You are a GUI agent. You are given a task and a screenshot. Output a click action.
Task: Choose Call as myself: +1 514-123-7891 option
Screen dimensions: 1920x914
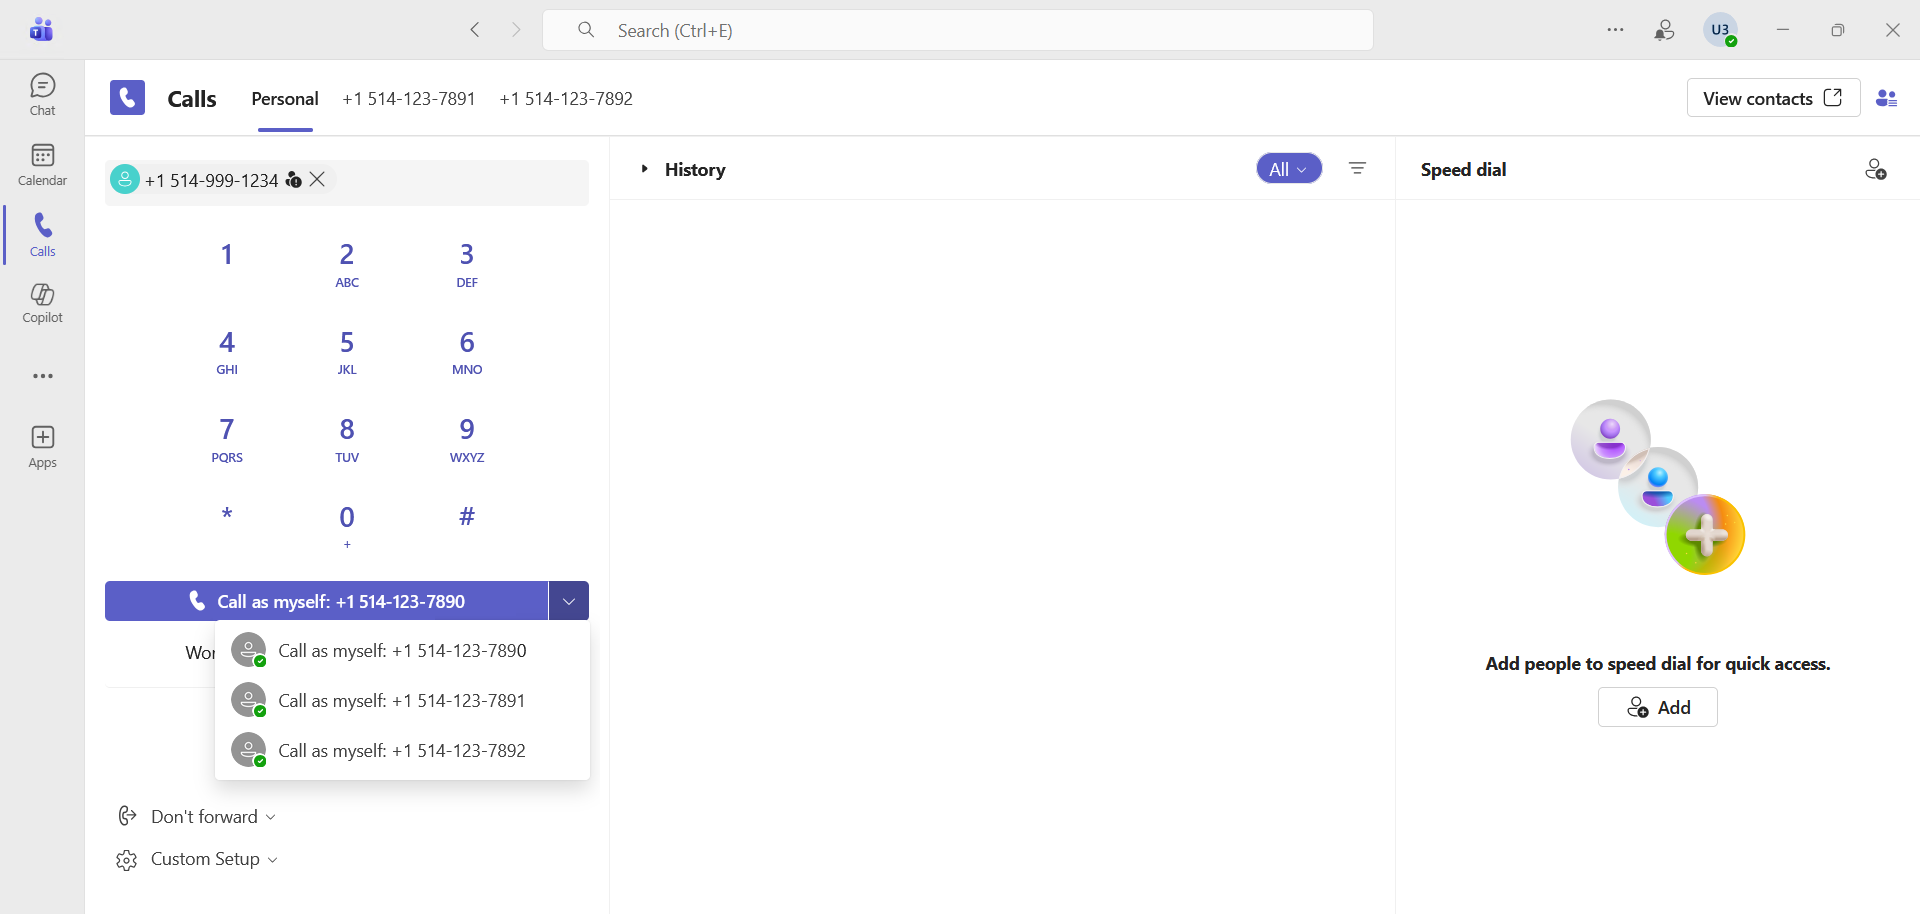point(402,701)
